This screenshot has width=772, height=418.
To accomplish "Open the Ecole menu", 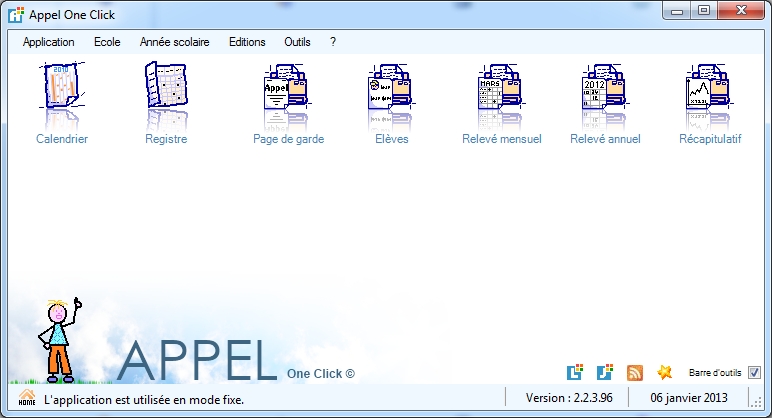I will [x=107, y=42].
